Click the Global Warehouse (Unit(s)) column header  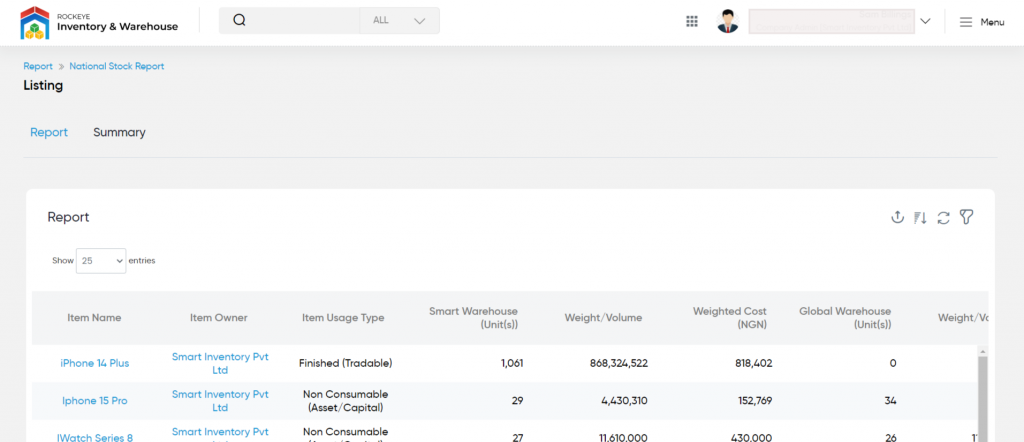coord(845,318)
